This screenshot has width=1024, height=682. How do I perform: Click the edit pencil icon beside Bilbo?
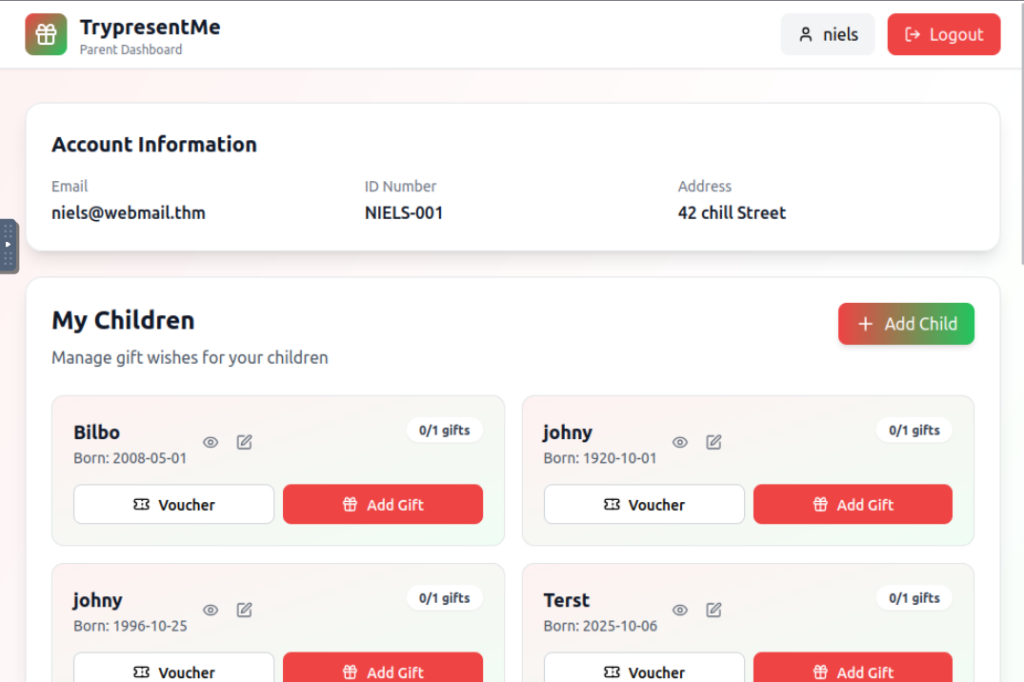244,442
